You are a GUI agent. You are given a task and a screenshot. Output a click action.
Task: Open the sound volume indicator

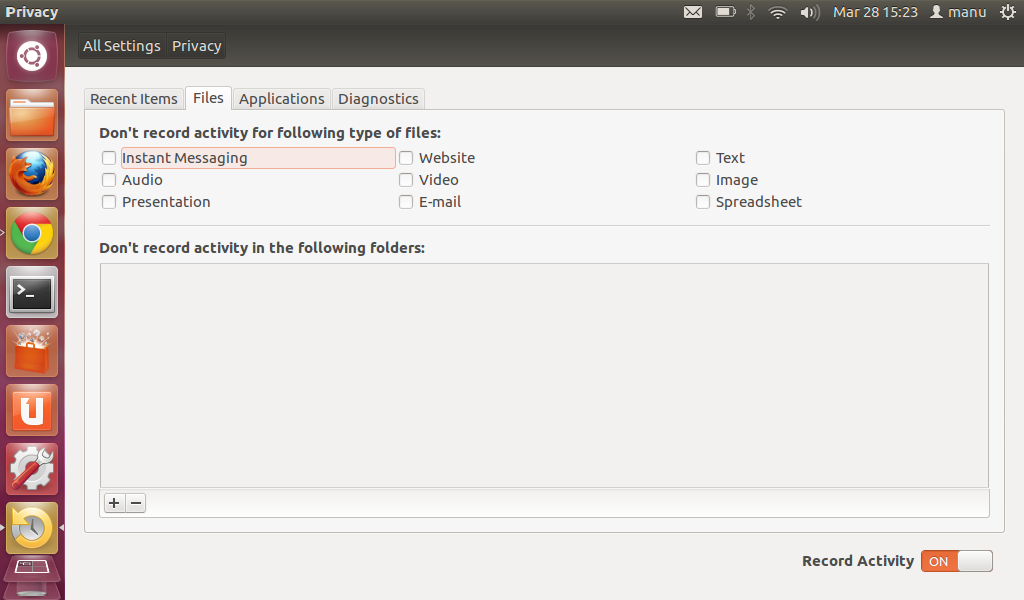tap(810, 12)
